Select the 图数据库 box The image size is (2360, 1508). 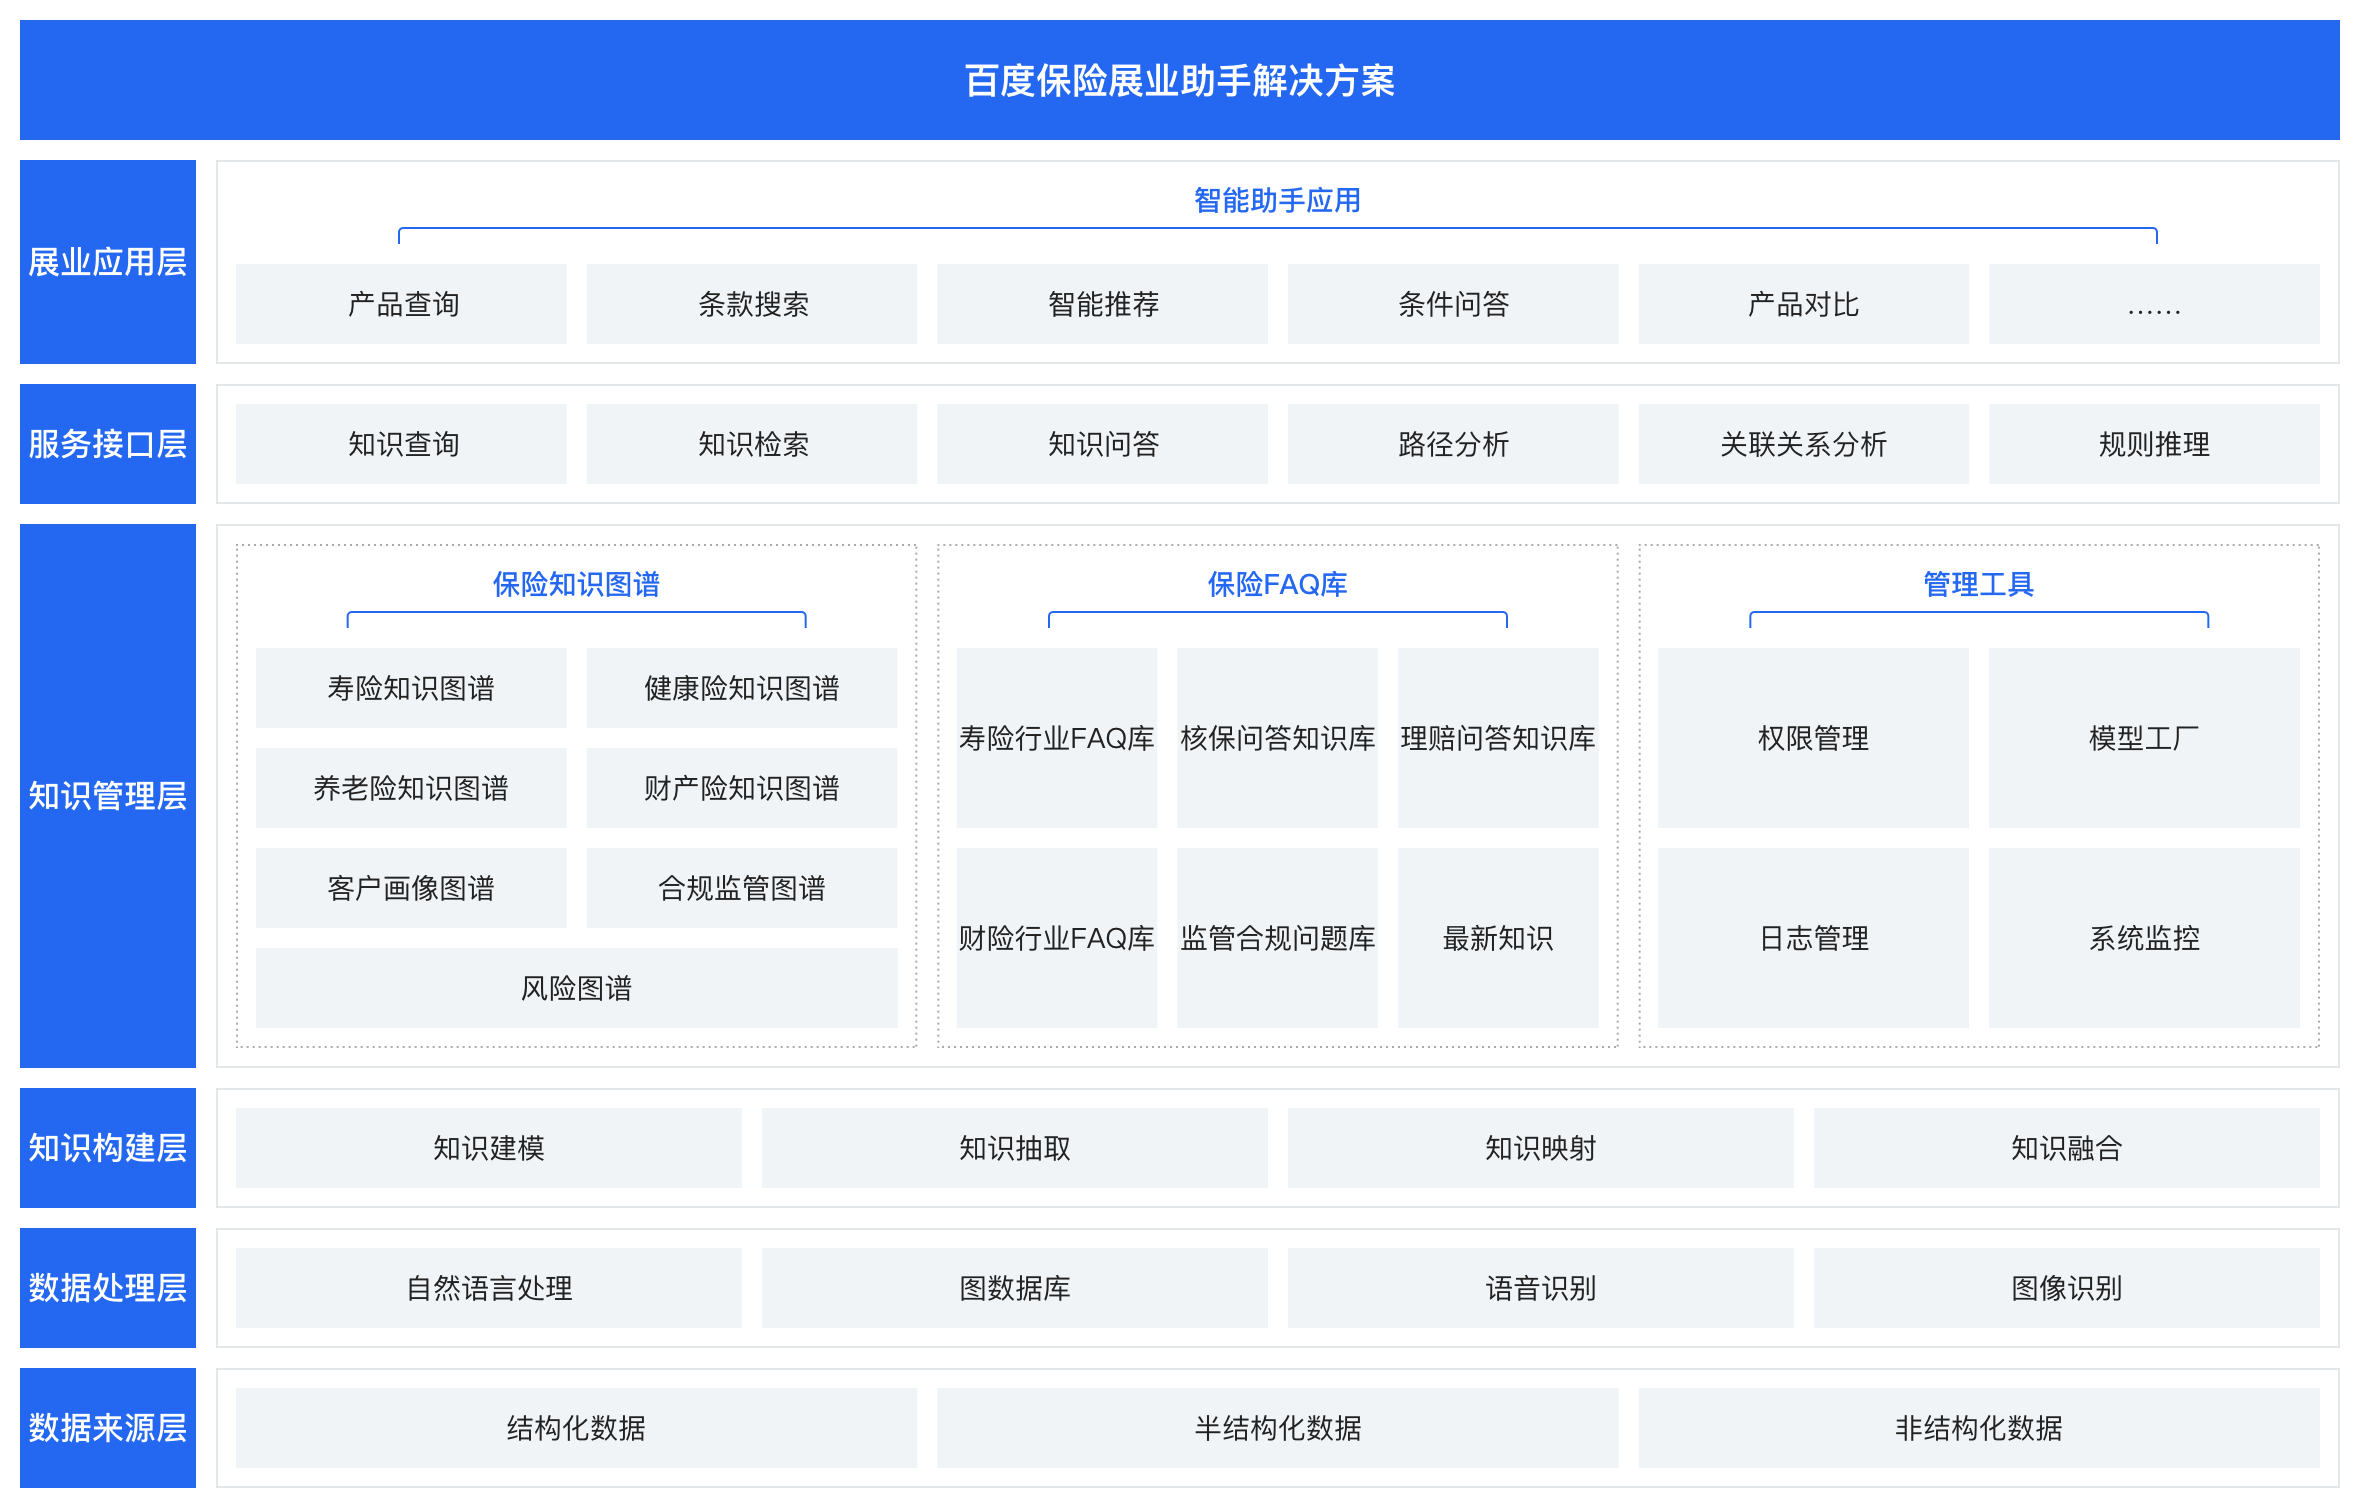[x=1015, y=1288]
